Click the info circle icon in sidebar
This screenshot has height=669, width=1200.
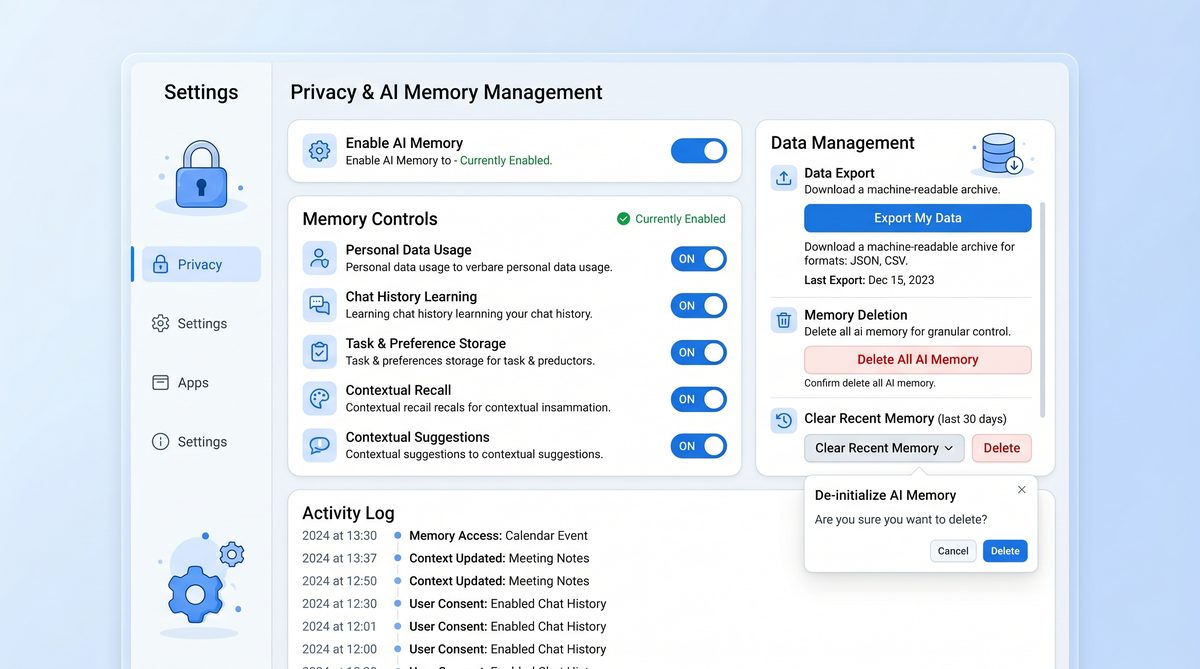pyautogui.click(x=160, y=441)
